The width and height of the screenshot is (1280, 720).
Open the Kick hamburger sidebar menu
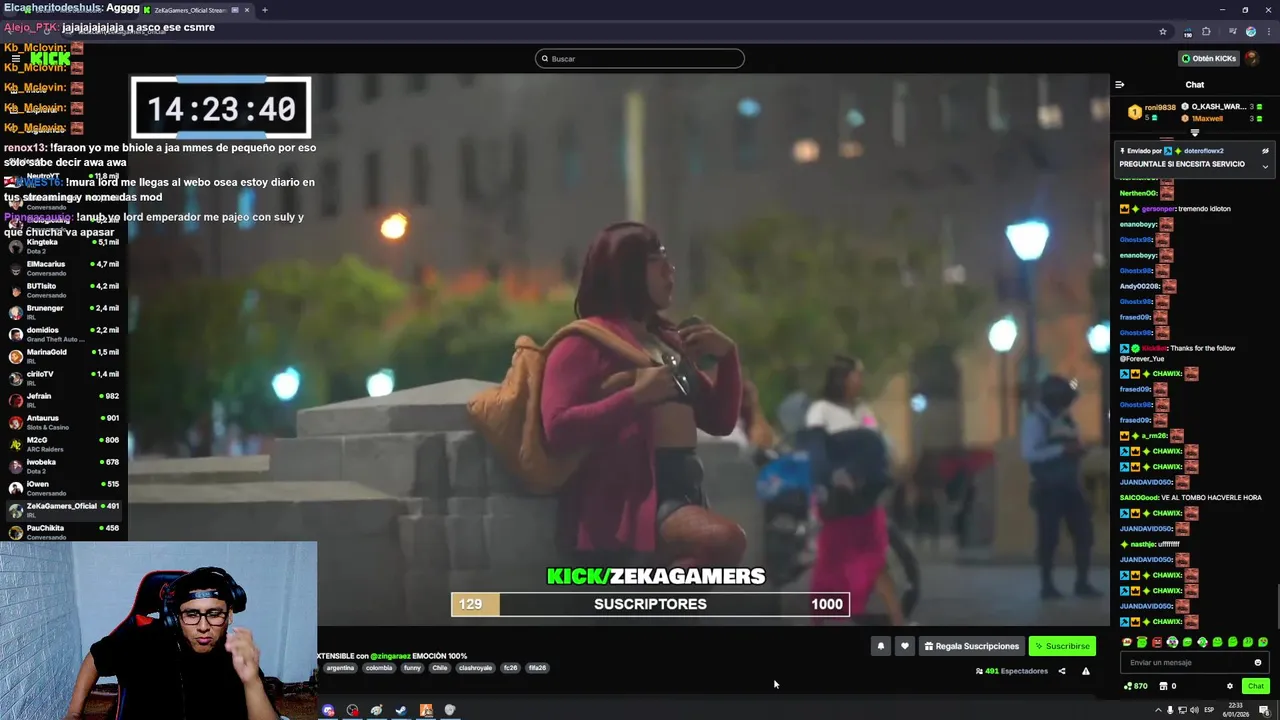click(x=15, y=59)
